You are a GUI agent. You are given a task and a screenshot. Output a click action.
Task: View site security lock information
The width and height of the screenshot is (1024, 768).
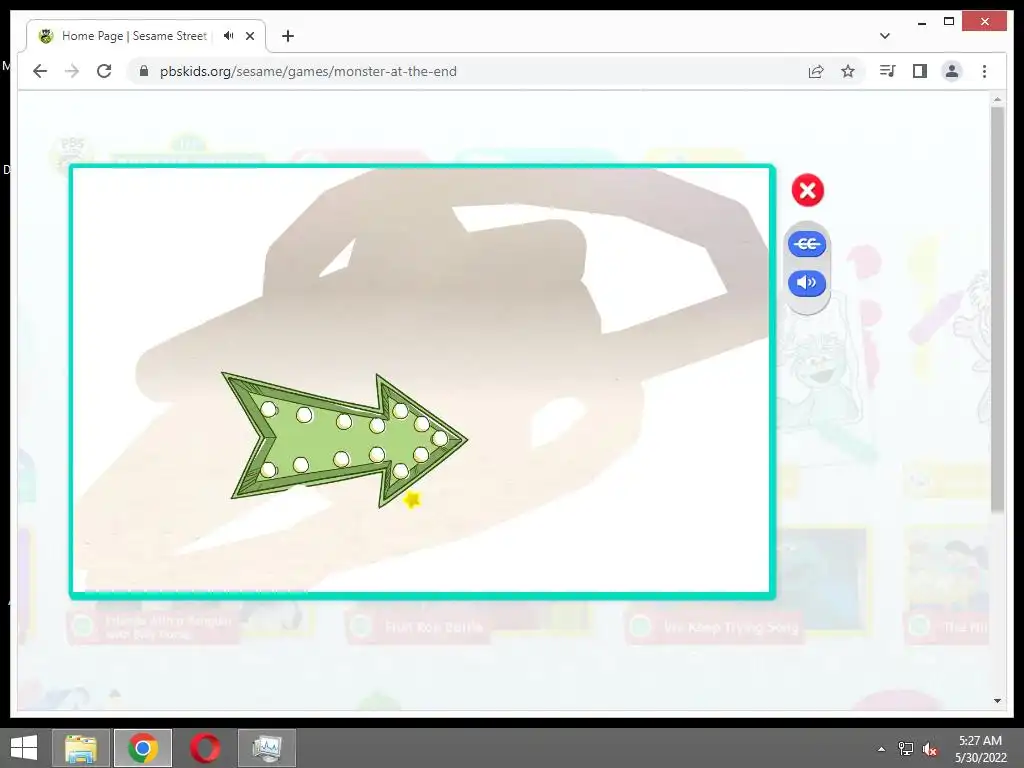(144, 71)
